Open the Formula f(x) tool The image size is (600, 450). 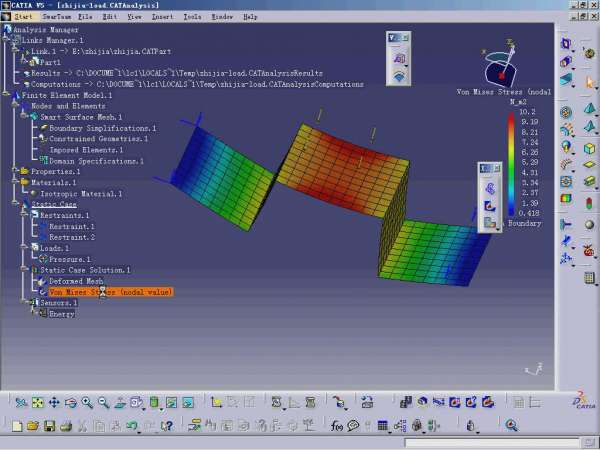click(x=337, y=426)
